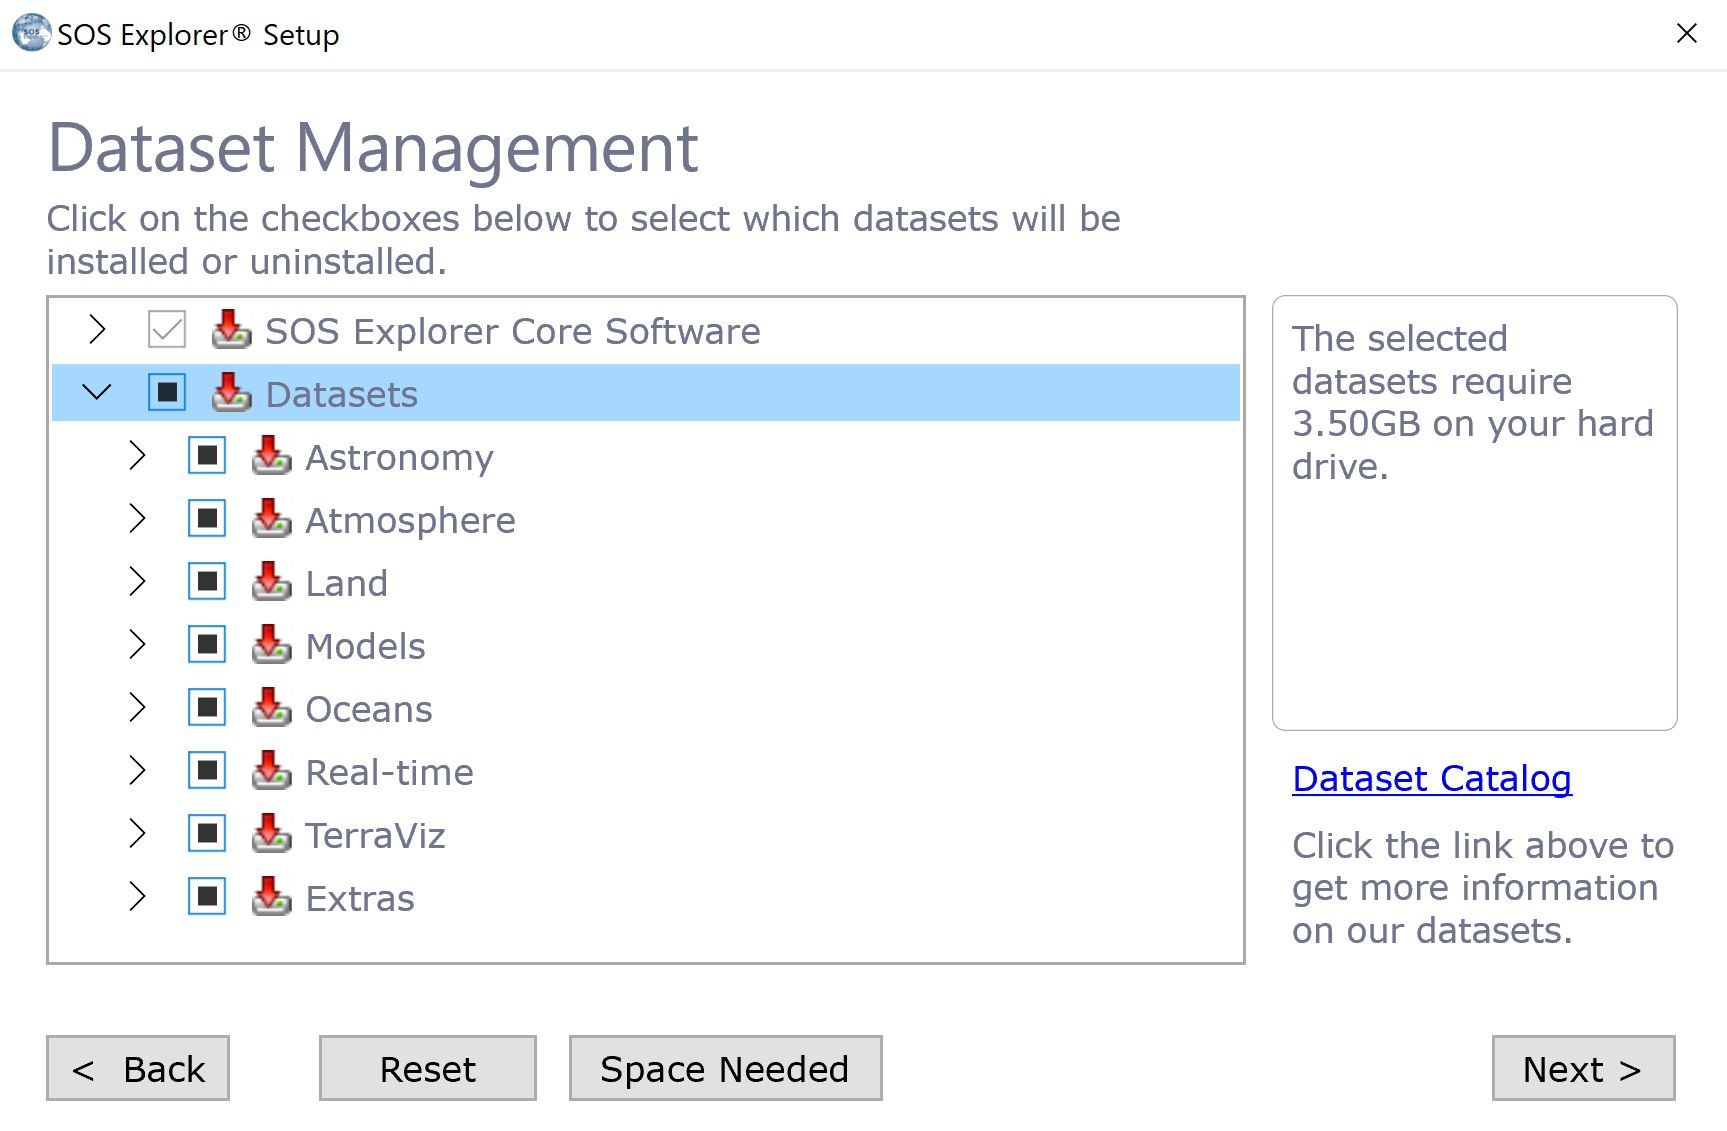Click the download icon next to Atmosphere
The height and width of the screenshot is (1131, 1727).
pyautogui.click(x=271, y=518)
